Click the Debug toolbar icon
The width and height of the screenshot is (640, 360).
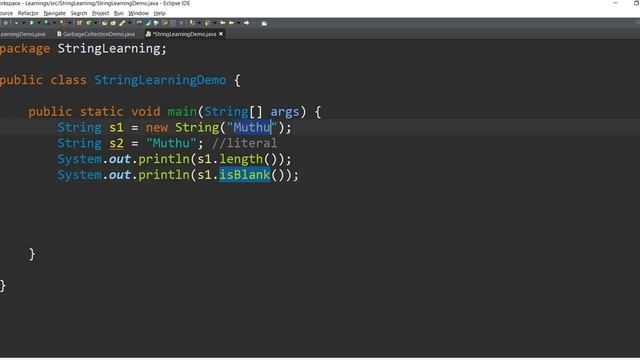pyautogui.click(x=16, y=23)
